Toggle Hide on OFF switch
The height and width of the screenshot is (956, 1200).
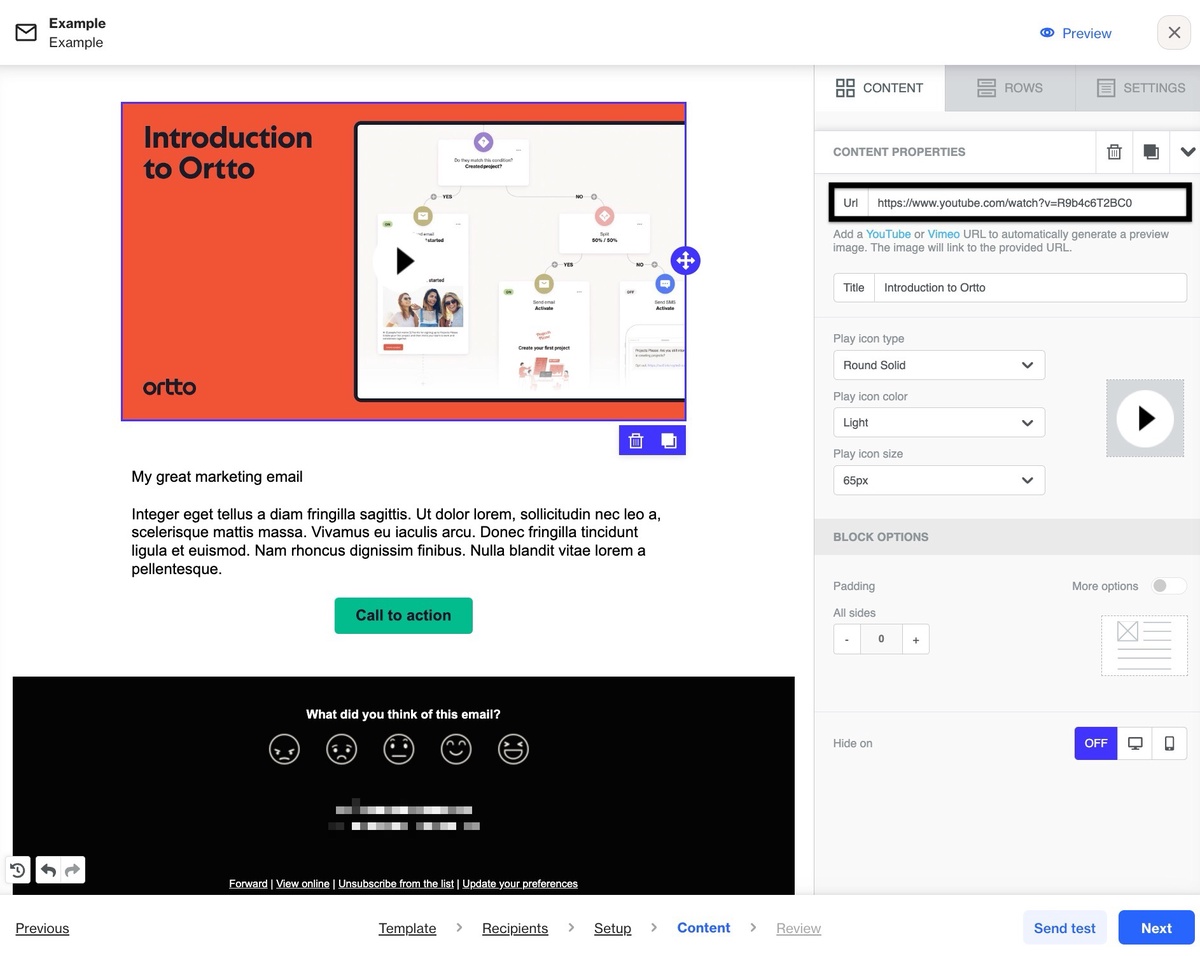click(x=1095, y=743)
